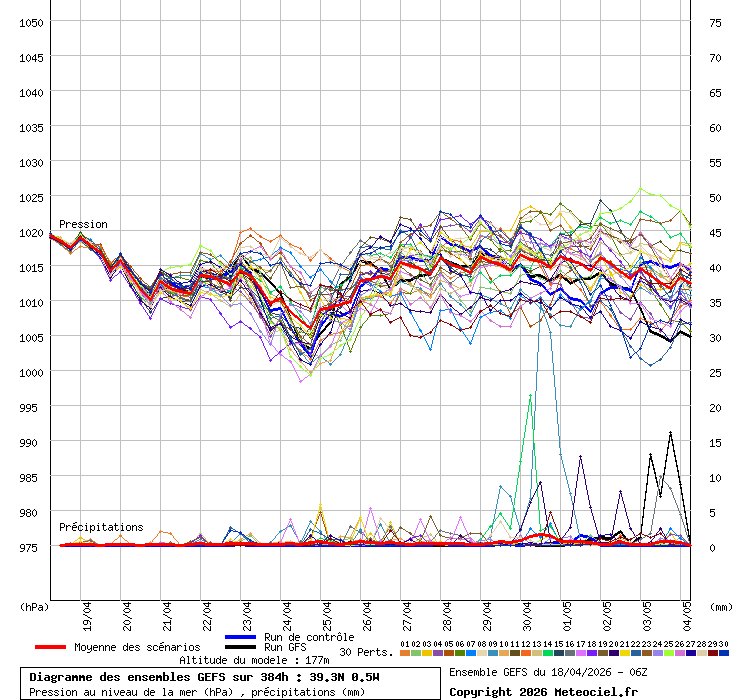Click the blue Run de contrôle legend line
The width and height of the screenshot is (740, 700).
tap(241, 637)
